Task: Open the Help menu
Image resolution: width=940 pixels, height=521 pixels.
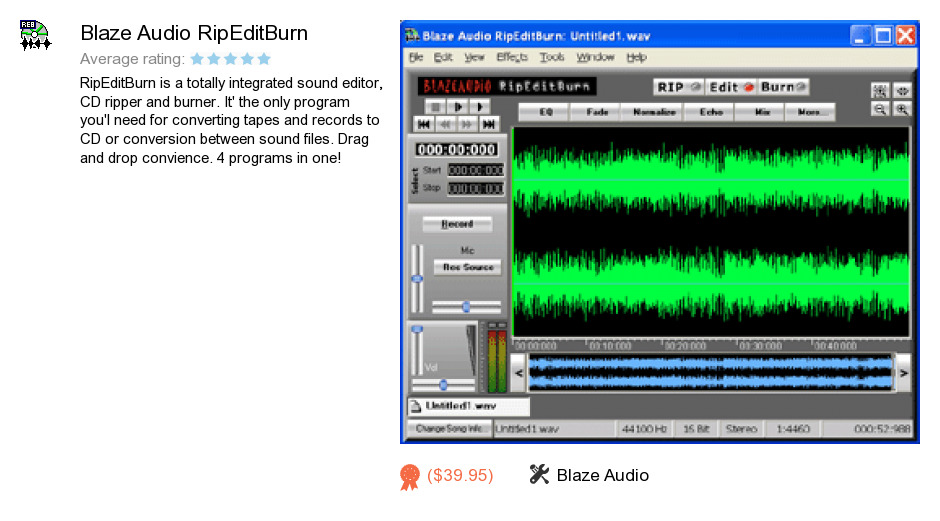Action: (636, 58)
